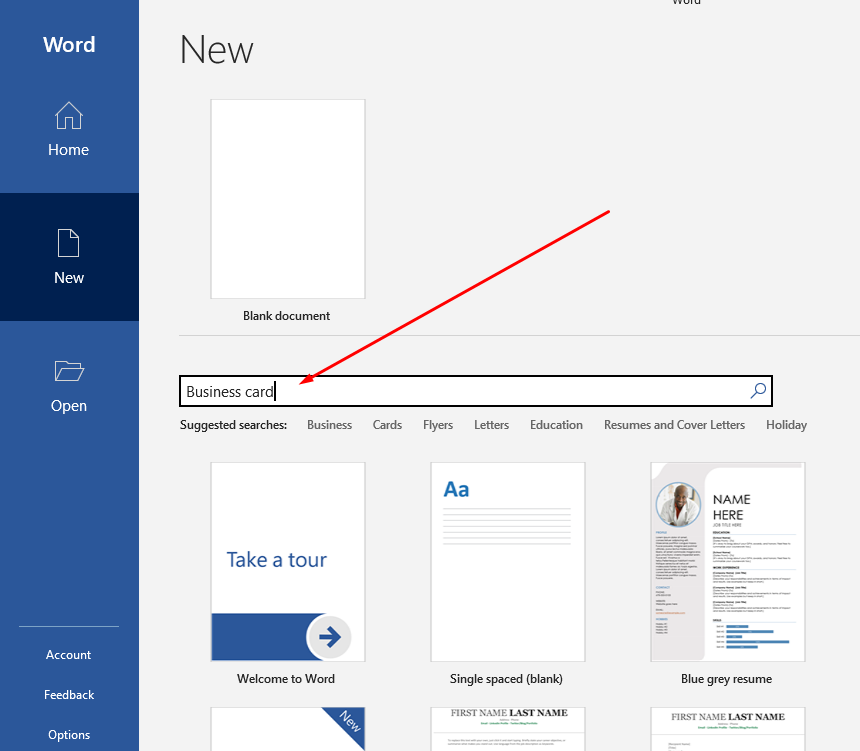
Task: Click the magnifying glass search icon
Action: point(758,391)
